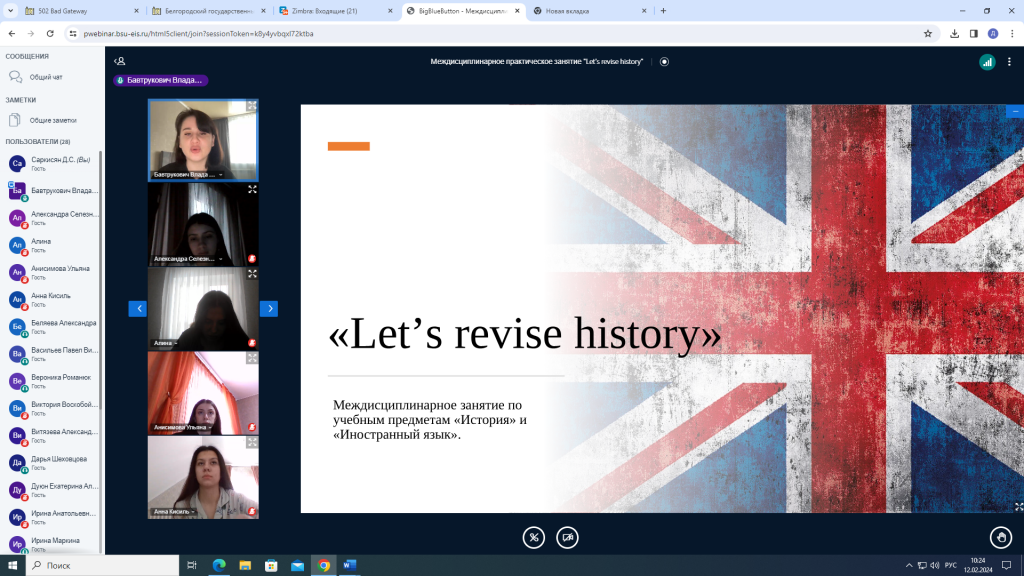Select user Алина in user list
The image size is (1024, 576).
tap(51, 245)
